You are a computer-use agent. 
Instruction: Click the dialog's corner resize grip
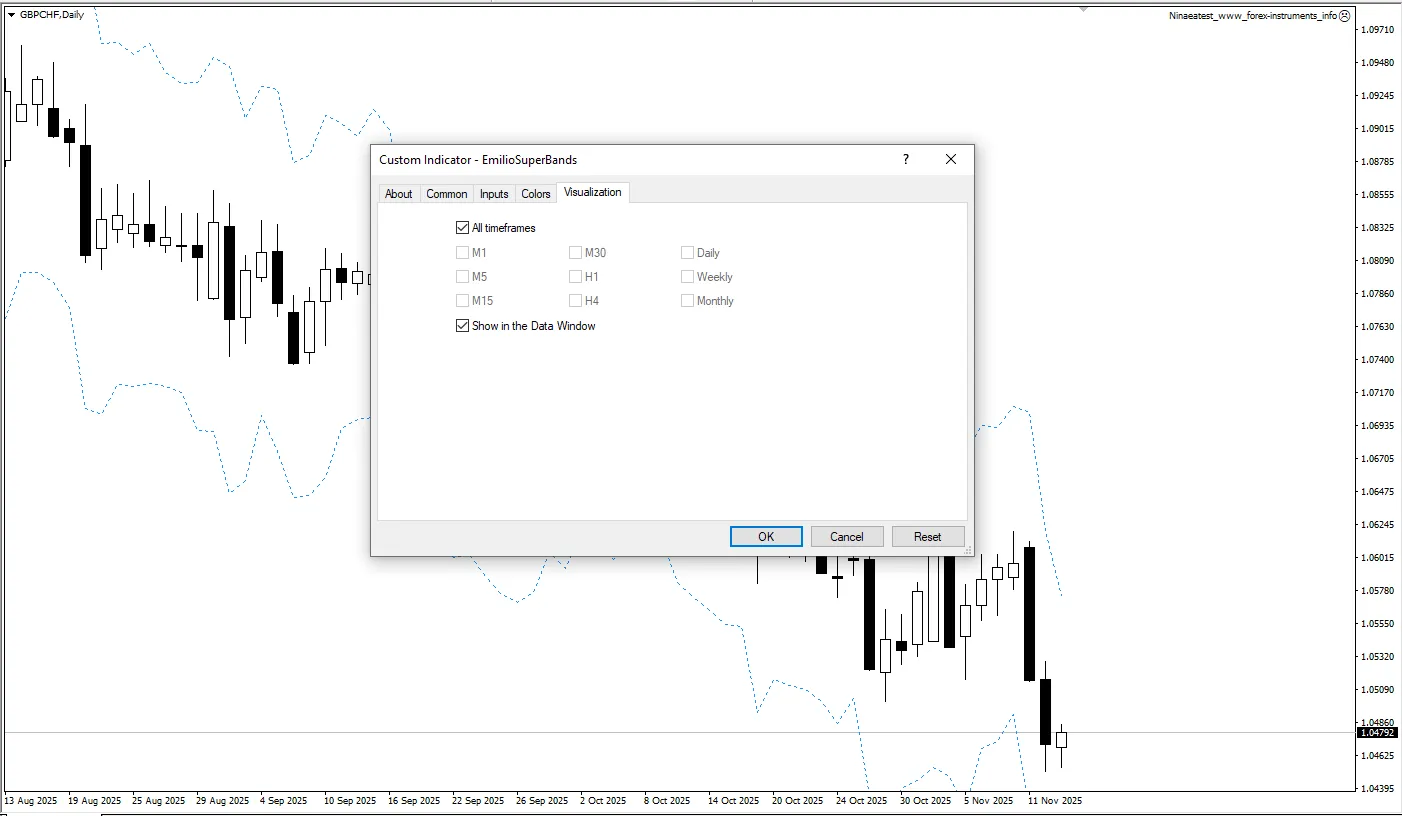(967, 550)
